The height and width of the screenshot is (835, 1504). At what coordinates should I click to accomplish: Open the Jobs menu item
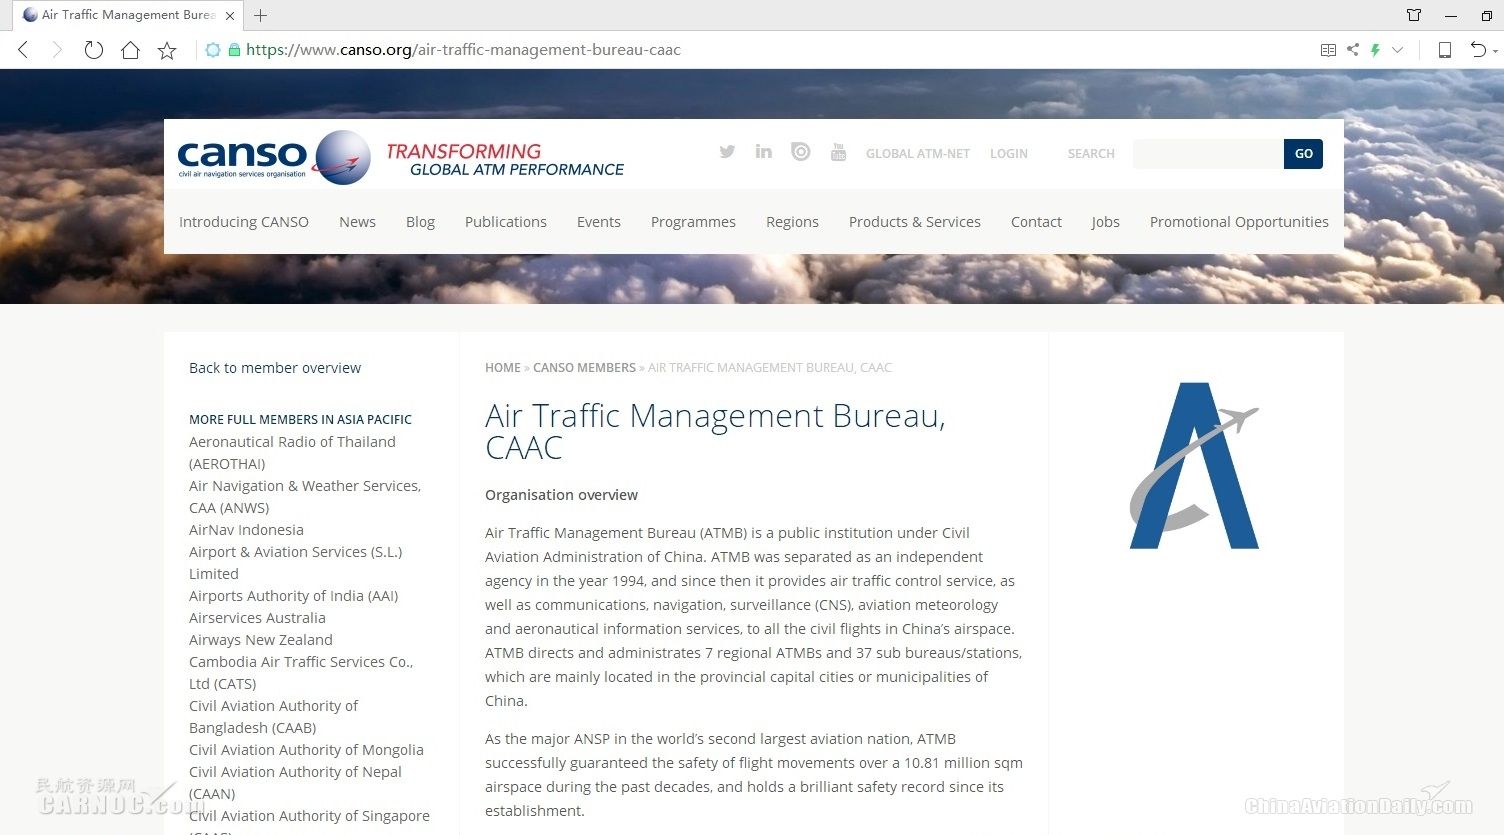coord(1105,222)
